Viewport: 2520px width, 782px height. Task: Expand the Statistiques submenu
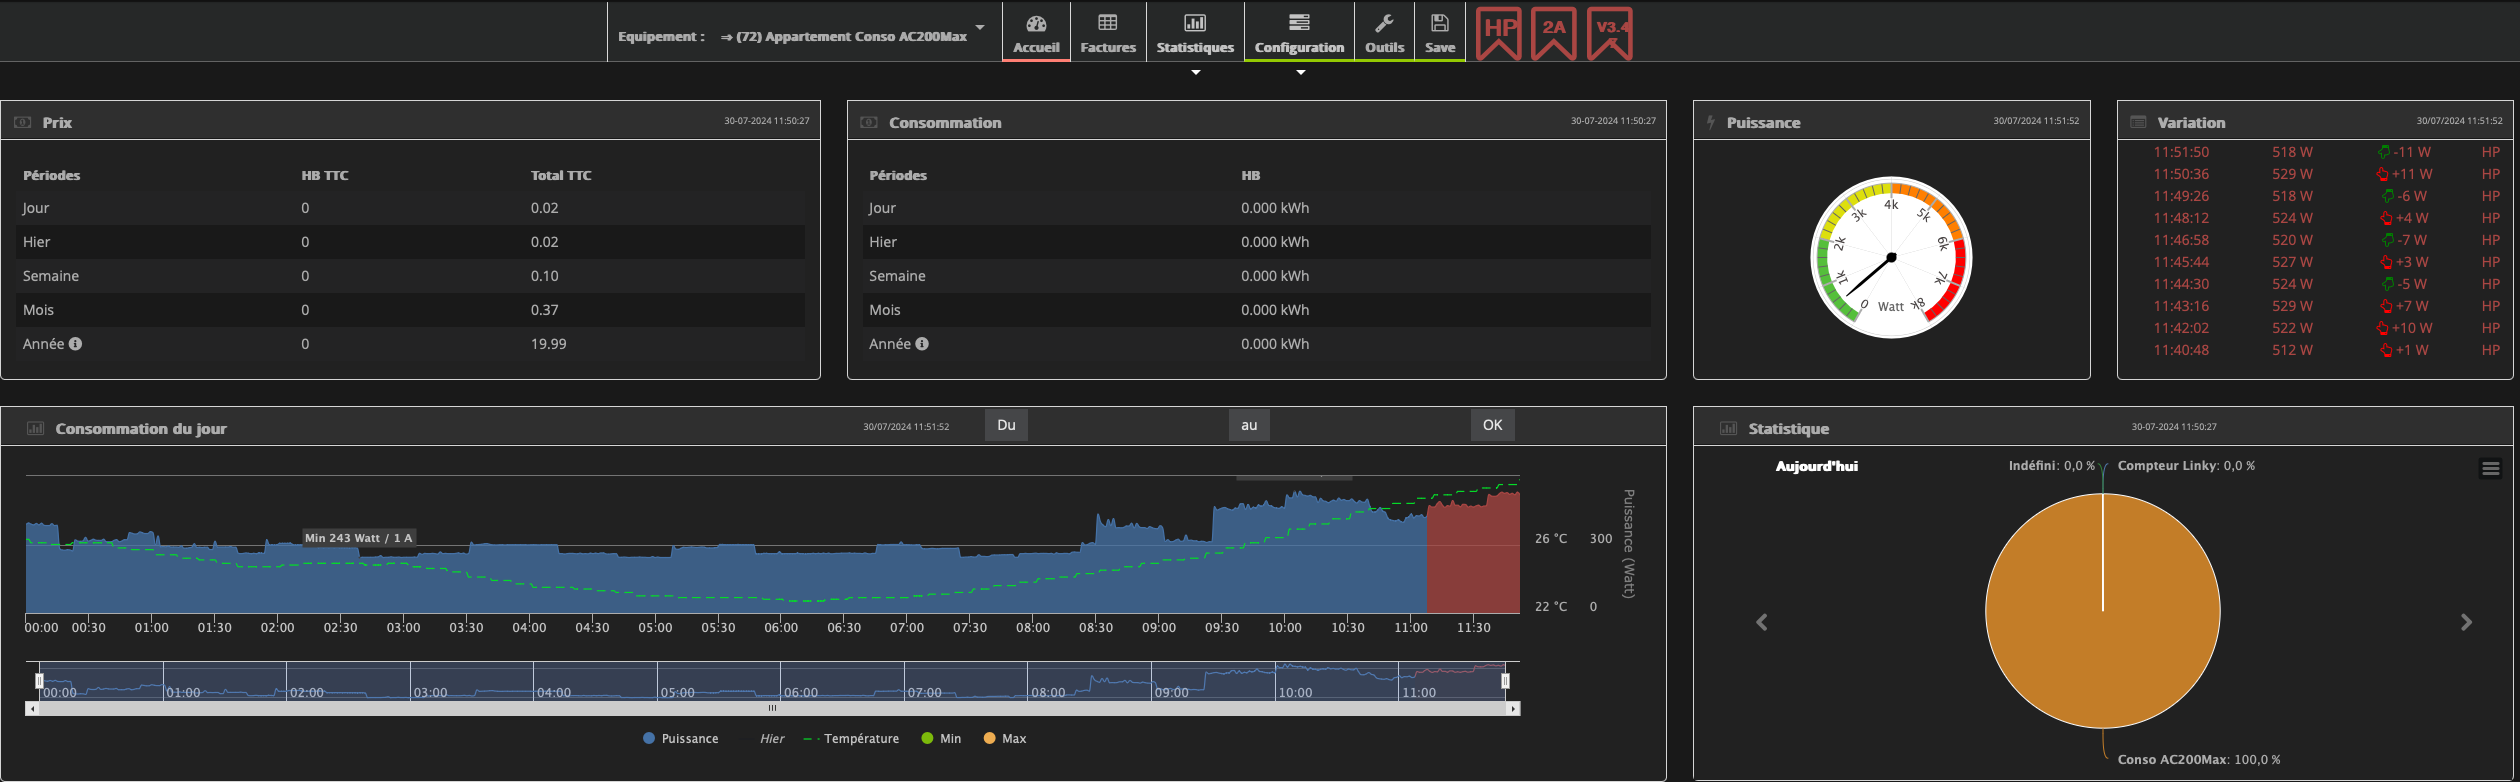1195,72
